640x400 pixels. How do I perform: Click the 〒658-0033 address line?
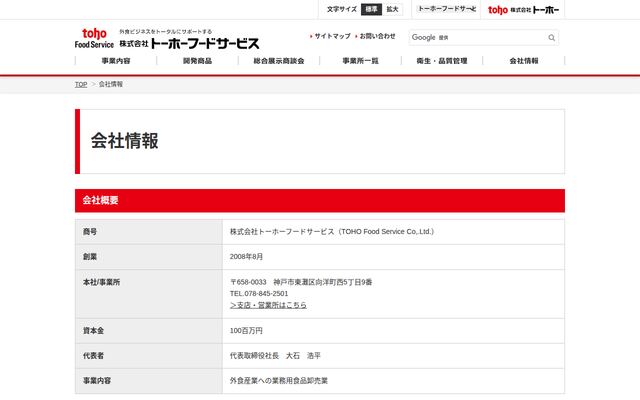[301, 282]
